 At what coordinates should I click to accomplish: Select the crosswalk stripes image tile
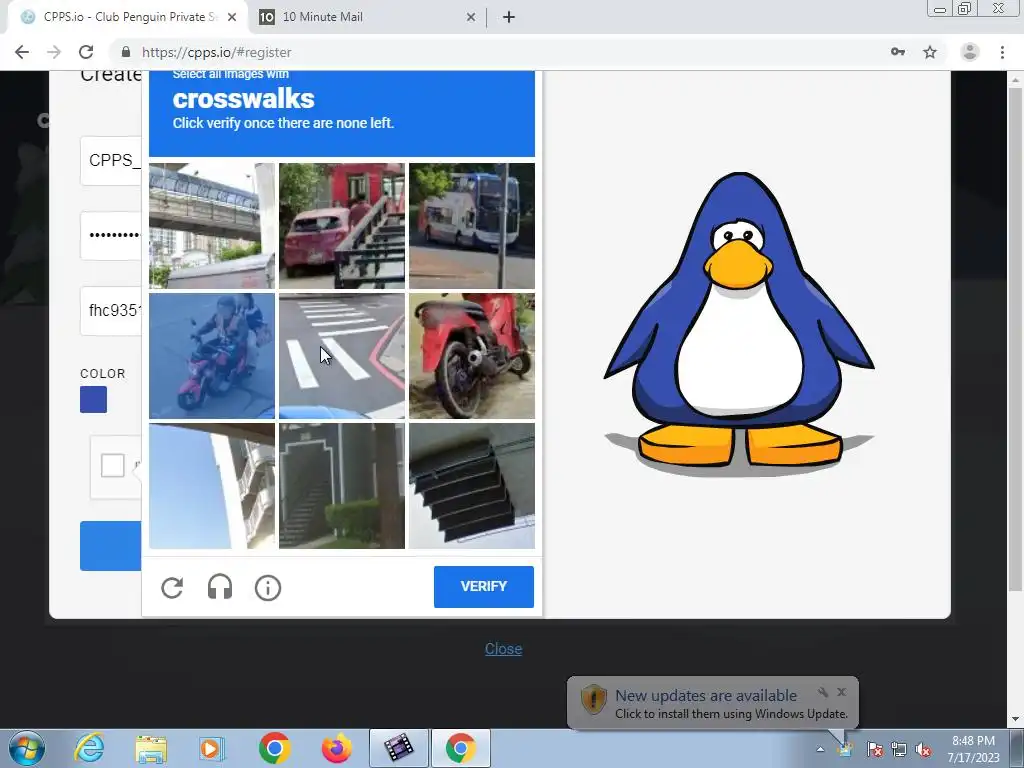342,356
